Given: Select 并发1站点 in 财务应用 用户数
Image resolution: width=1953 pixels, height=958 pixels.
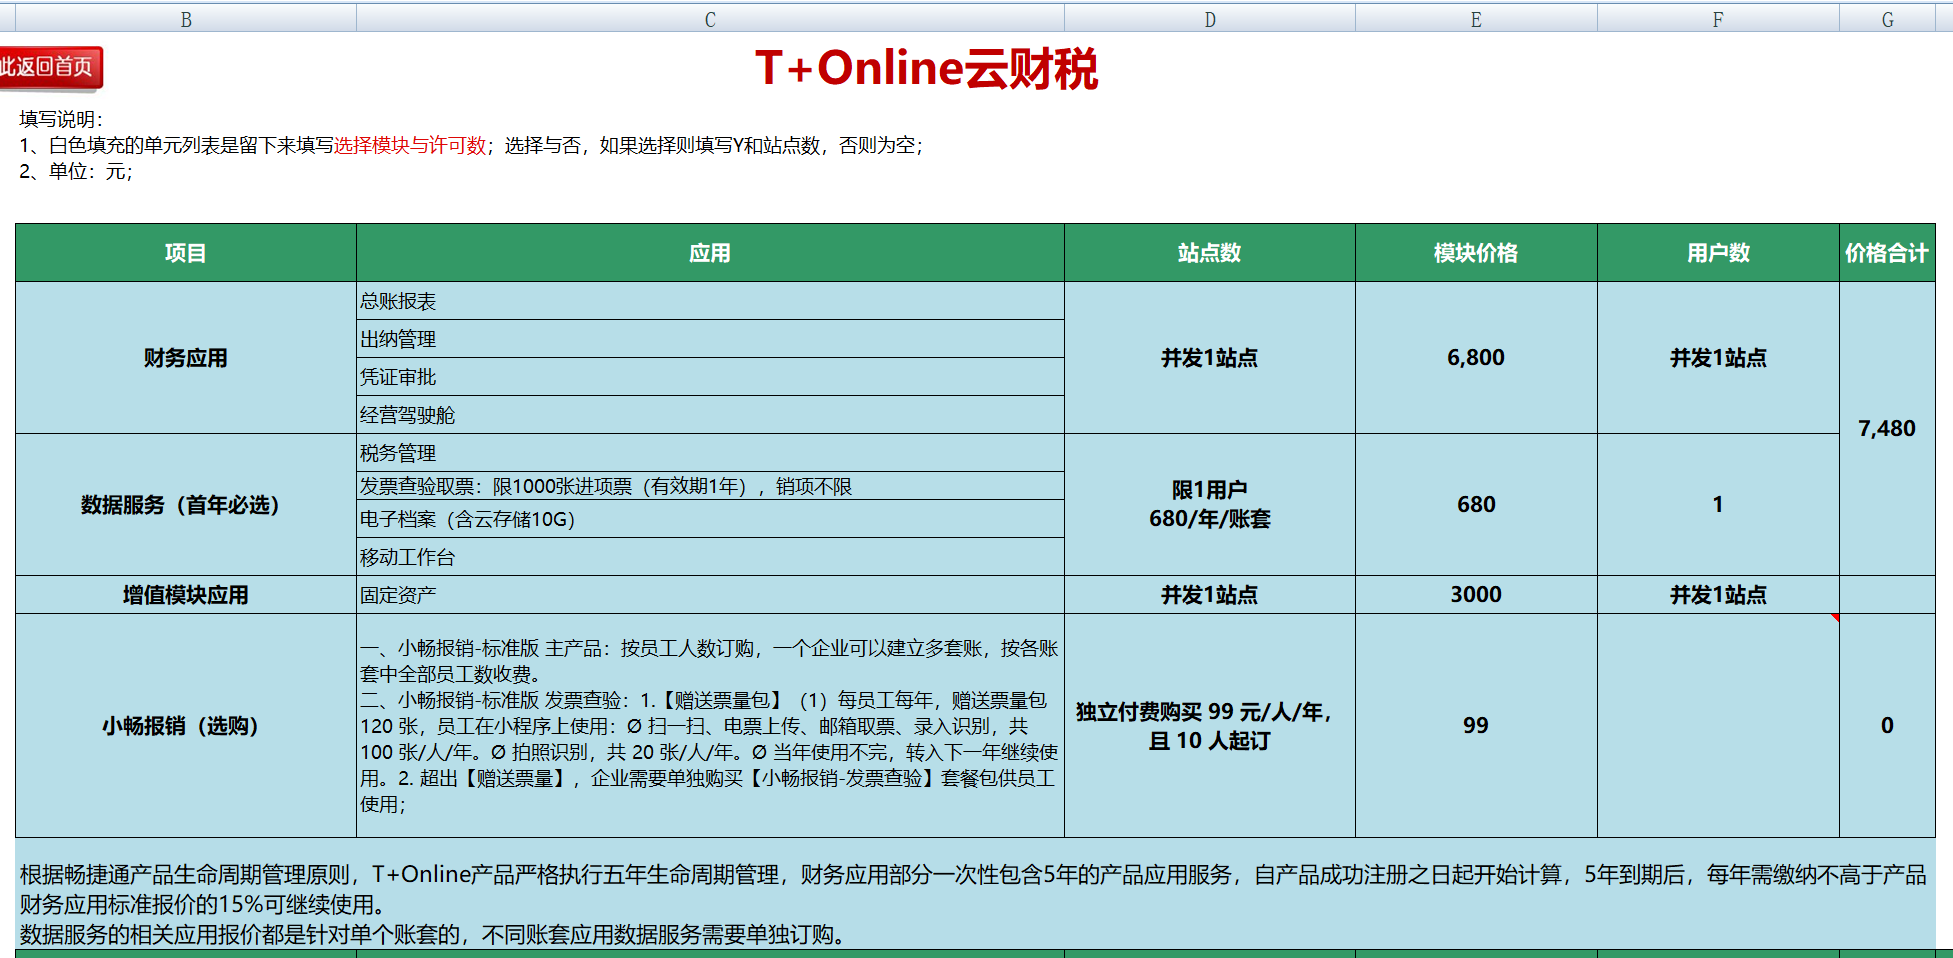Looking at the screenshot, I should pyautogui.click(x=1718, y=358).
